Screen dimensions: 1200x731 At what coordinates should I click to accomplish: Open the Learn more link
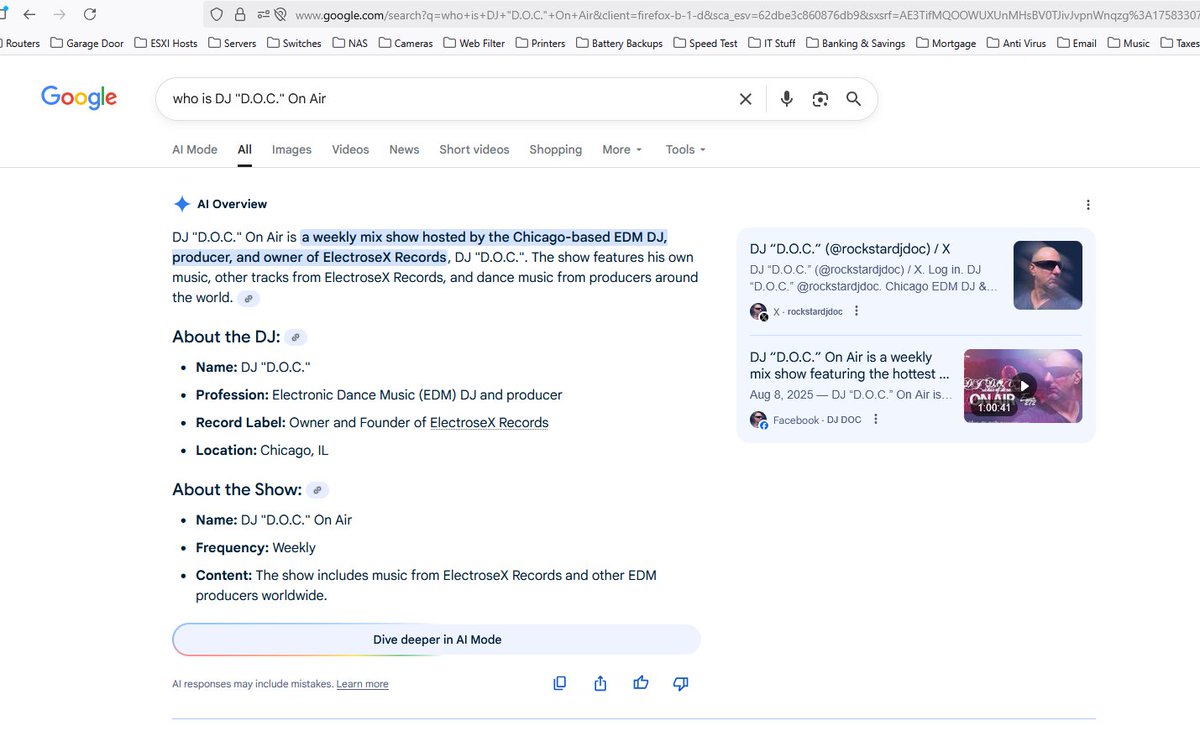point(362,684)
